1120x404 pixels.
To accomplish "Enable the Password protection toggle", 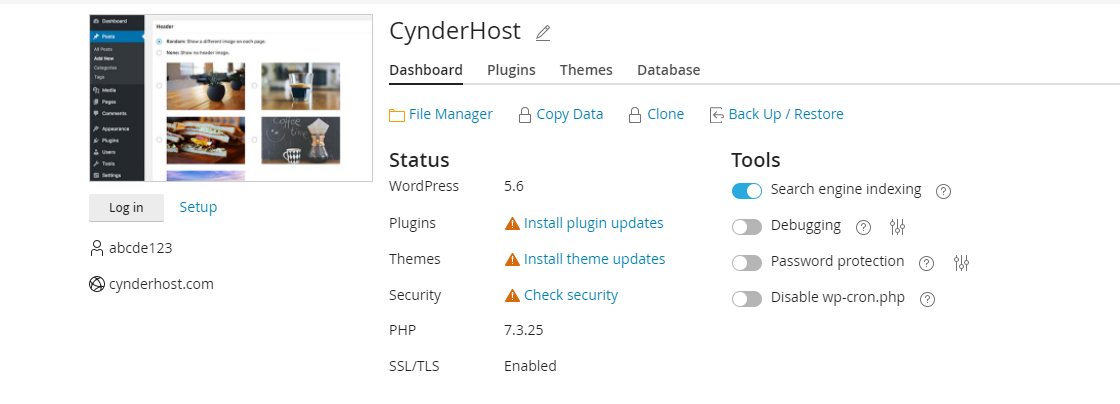I will [x=747, y=263].
